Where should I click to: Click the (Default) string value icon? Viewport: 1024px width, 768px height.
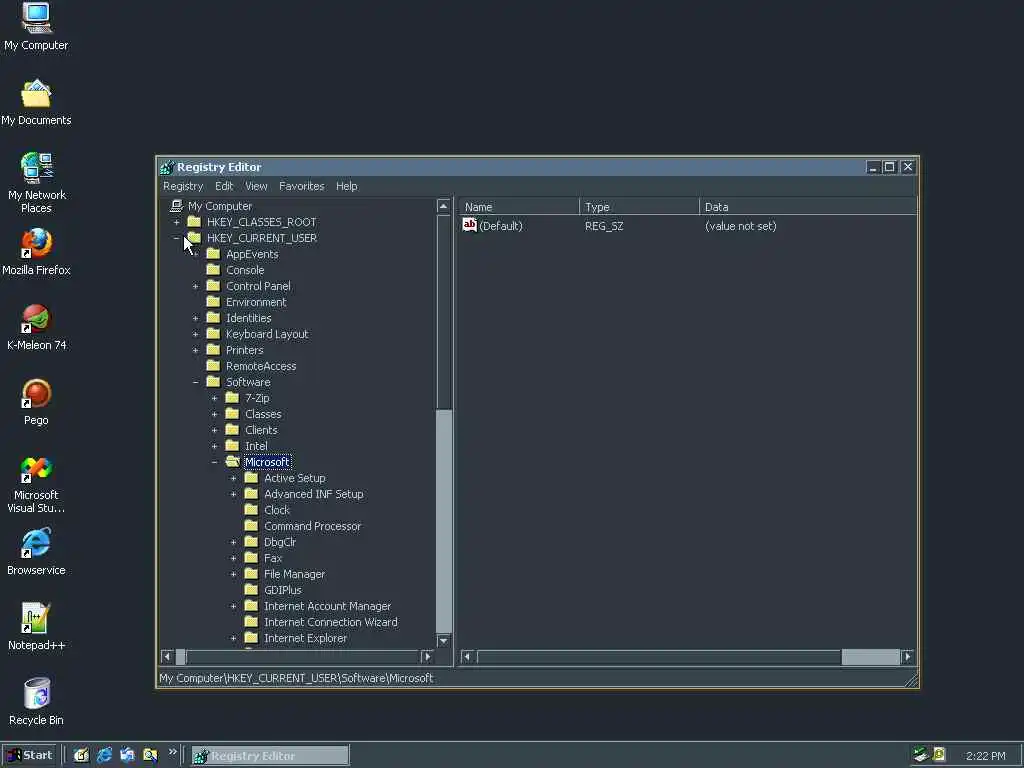[470, 225]
